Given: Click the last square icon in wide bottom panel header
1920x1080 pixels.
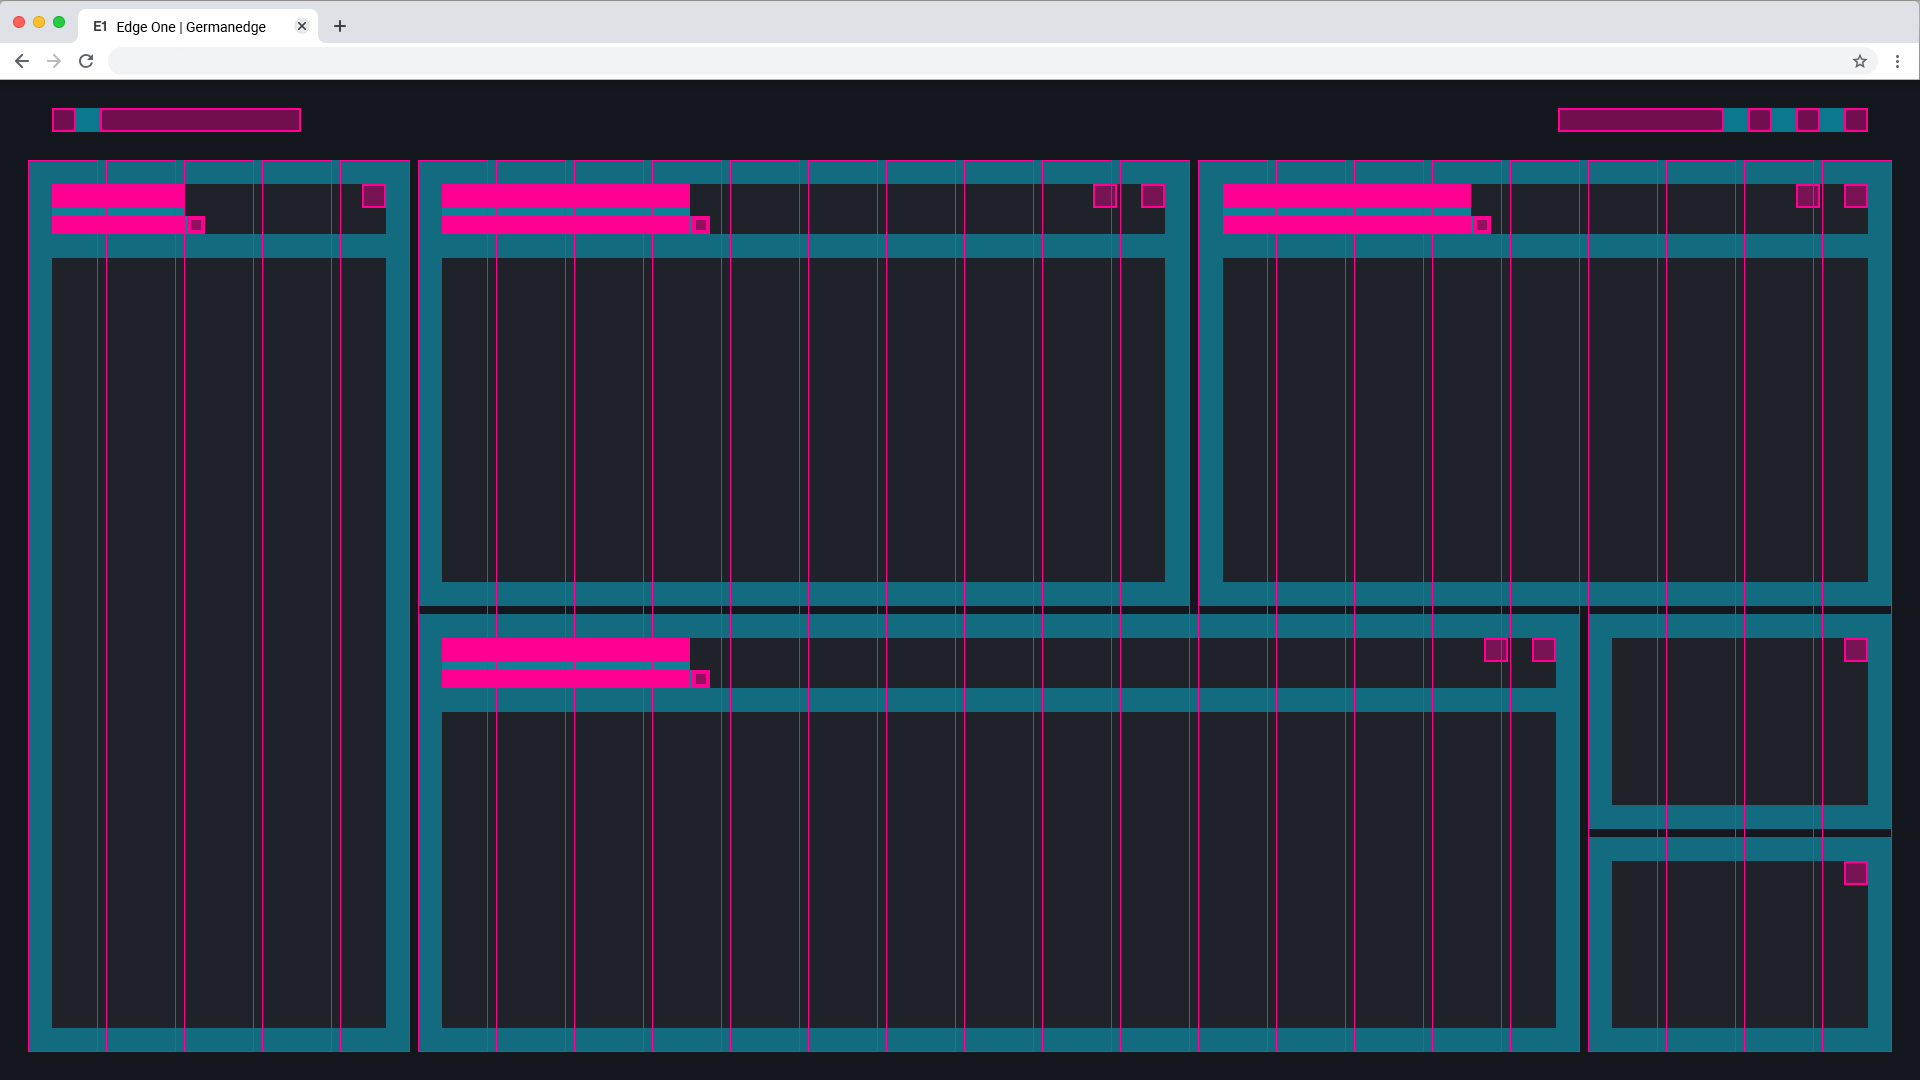Looking at the screenshot, I should [1544, 650].
